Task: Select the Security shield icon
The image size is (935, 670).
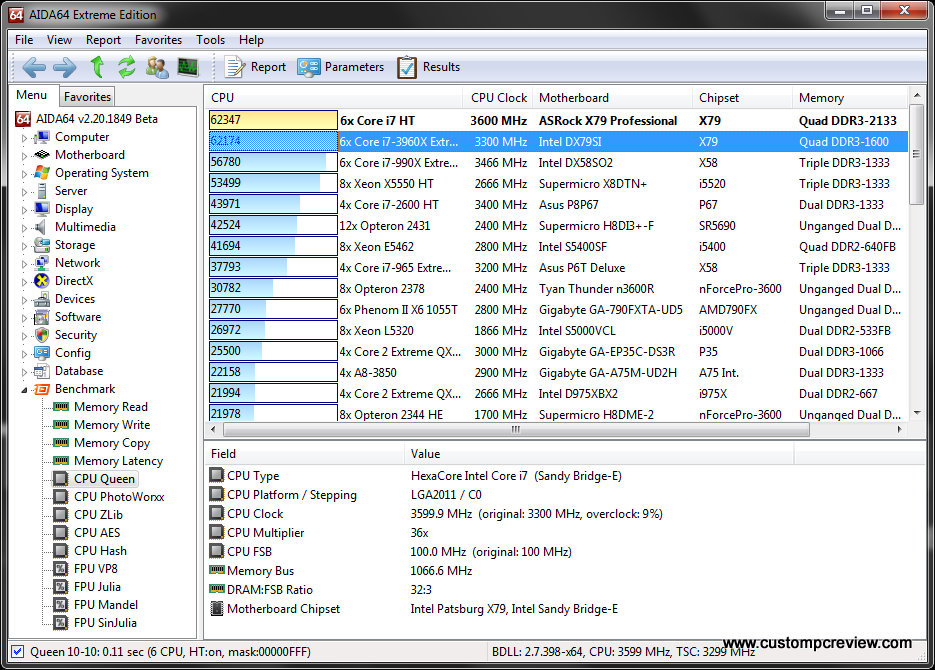Action: (x=42, y=335)
